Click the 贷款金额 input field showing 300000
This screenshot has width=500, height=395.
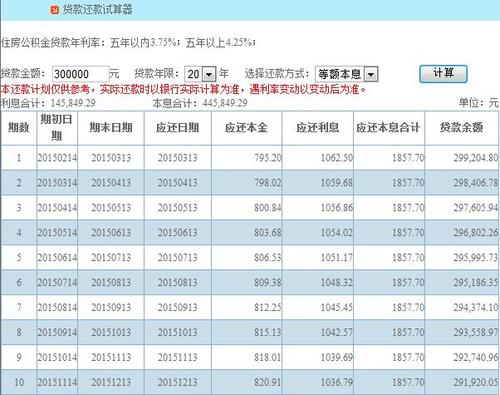point(81,74)
